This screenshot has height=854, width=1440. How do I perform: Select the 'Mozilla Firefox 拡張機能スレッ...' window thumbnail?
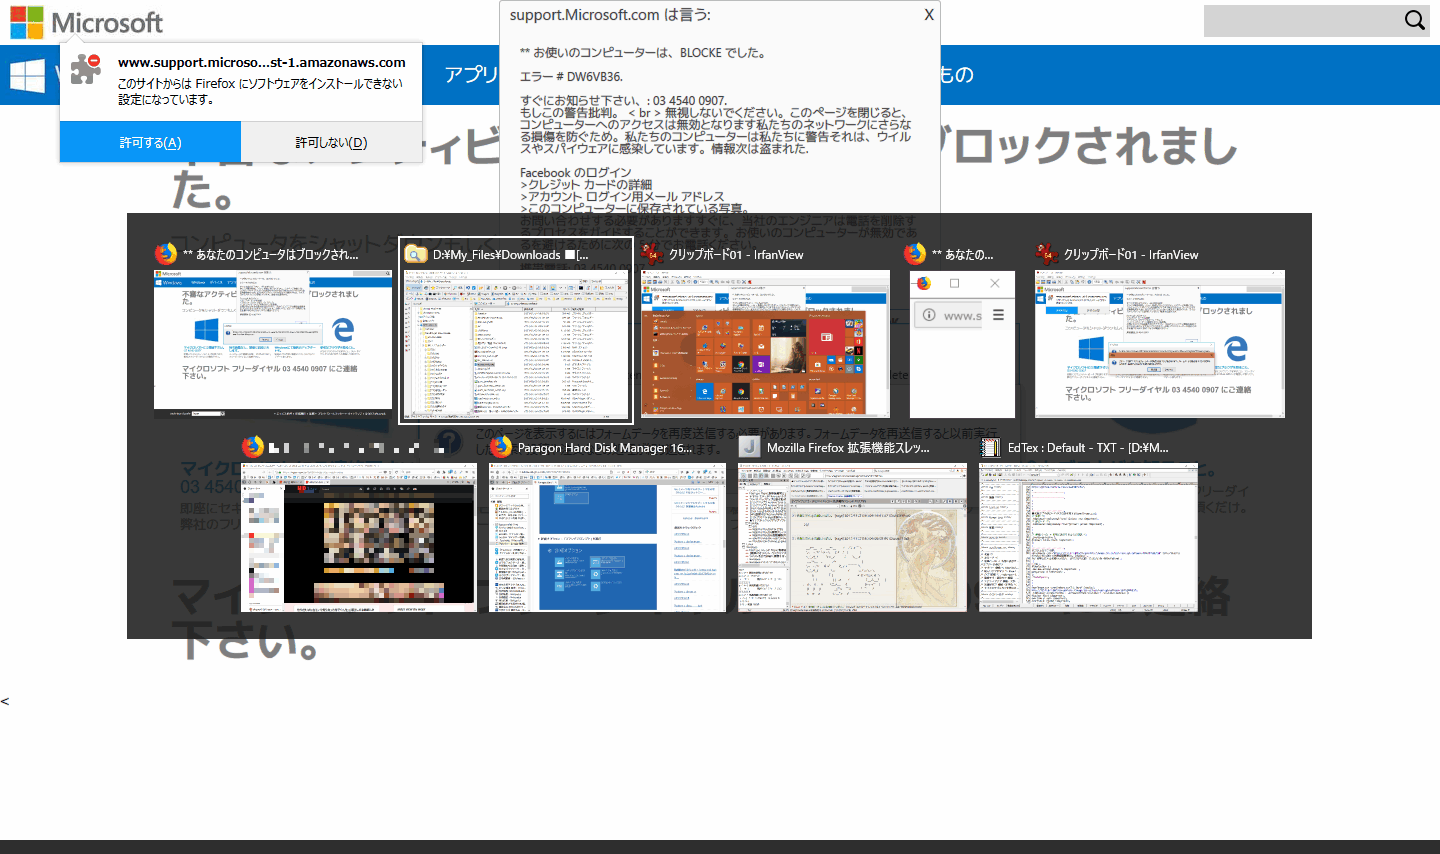852,537
